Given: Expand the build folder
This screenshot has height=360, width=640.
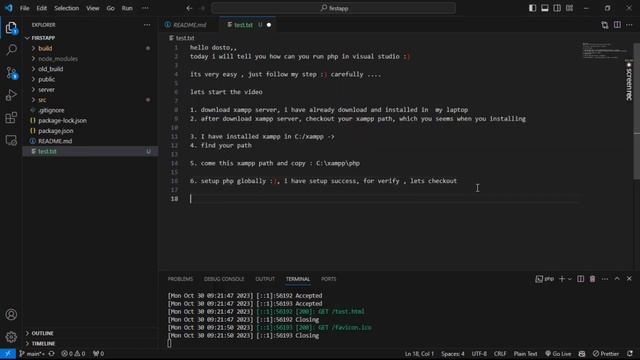Looking at the screenshot, I should click(91, 48).
